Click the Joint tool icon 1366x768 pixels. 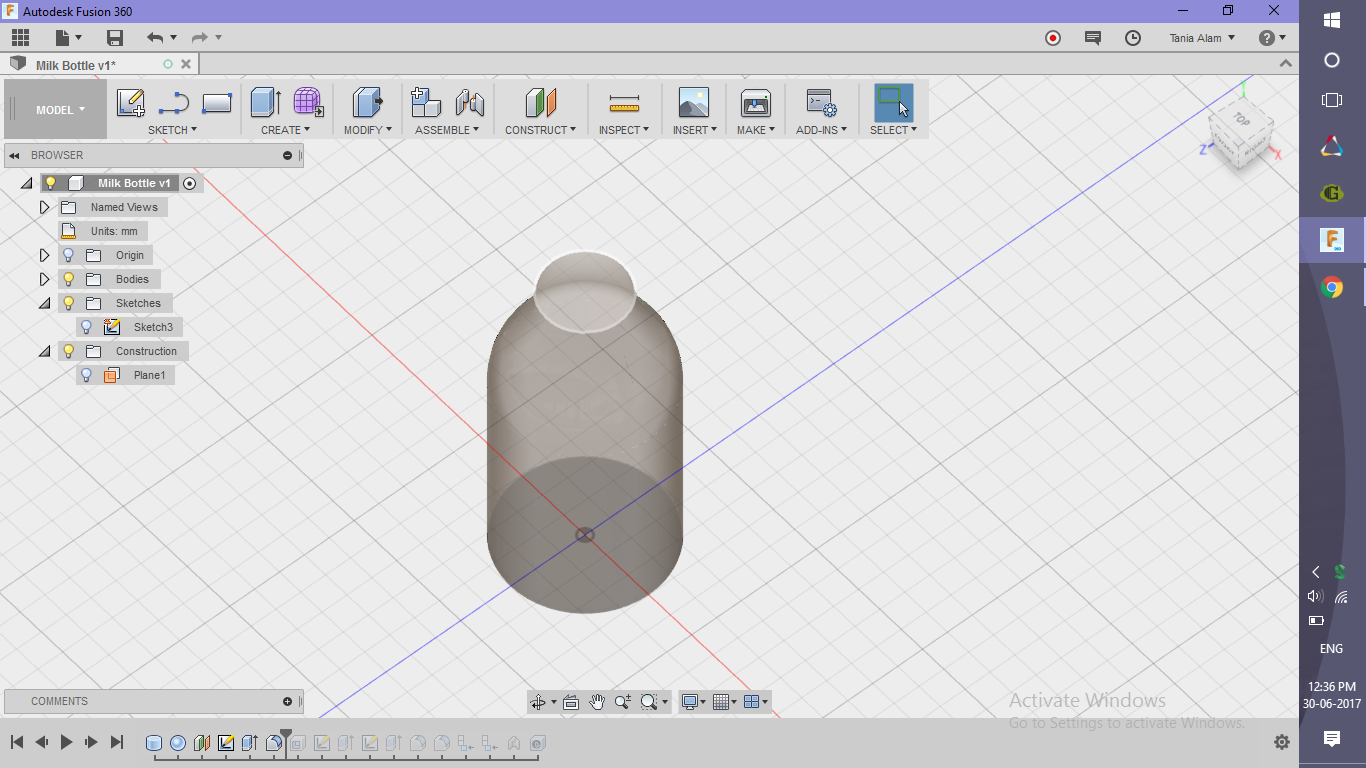coord(469,103)
